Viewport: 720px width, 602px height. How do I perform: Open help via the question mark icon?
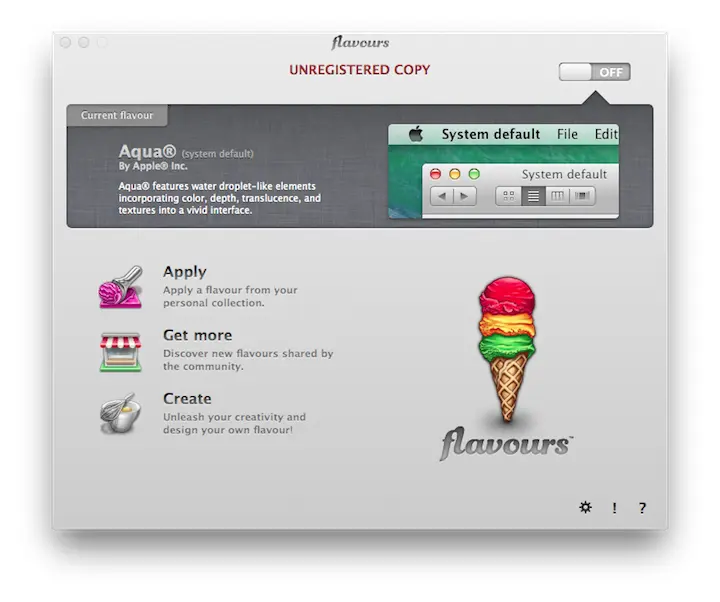tap(642, 508)
